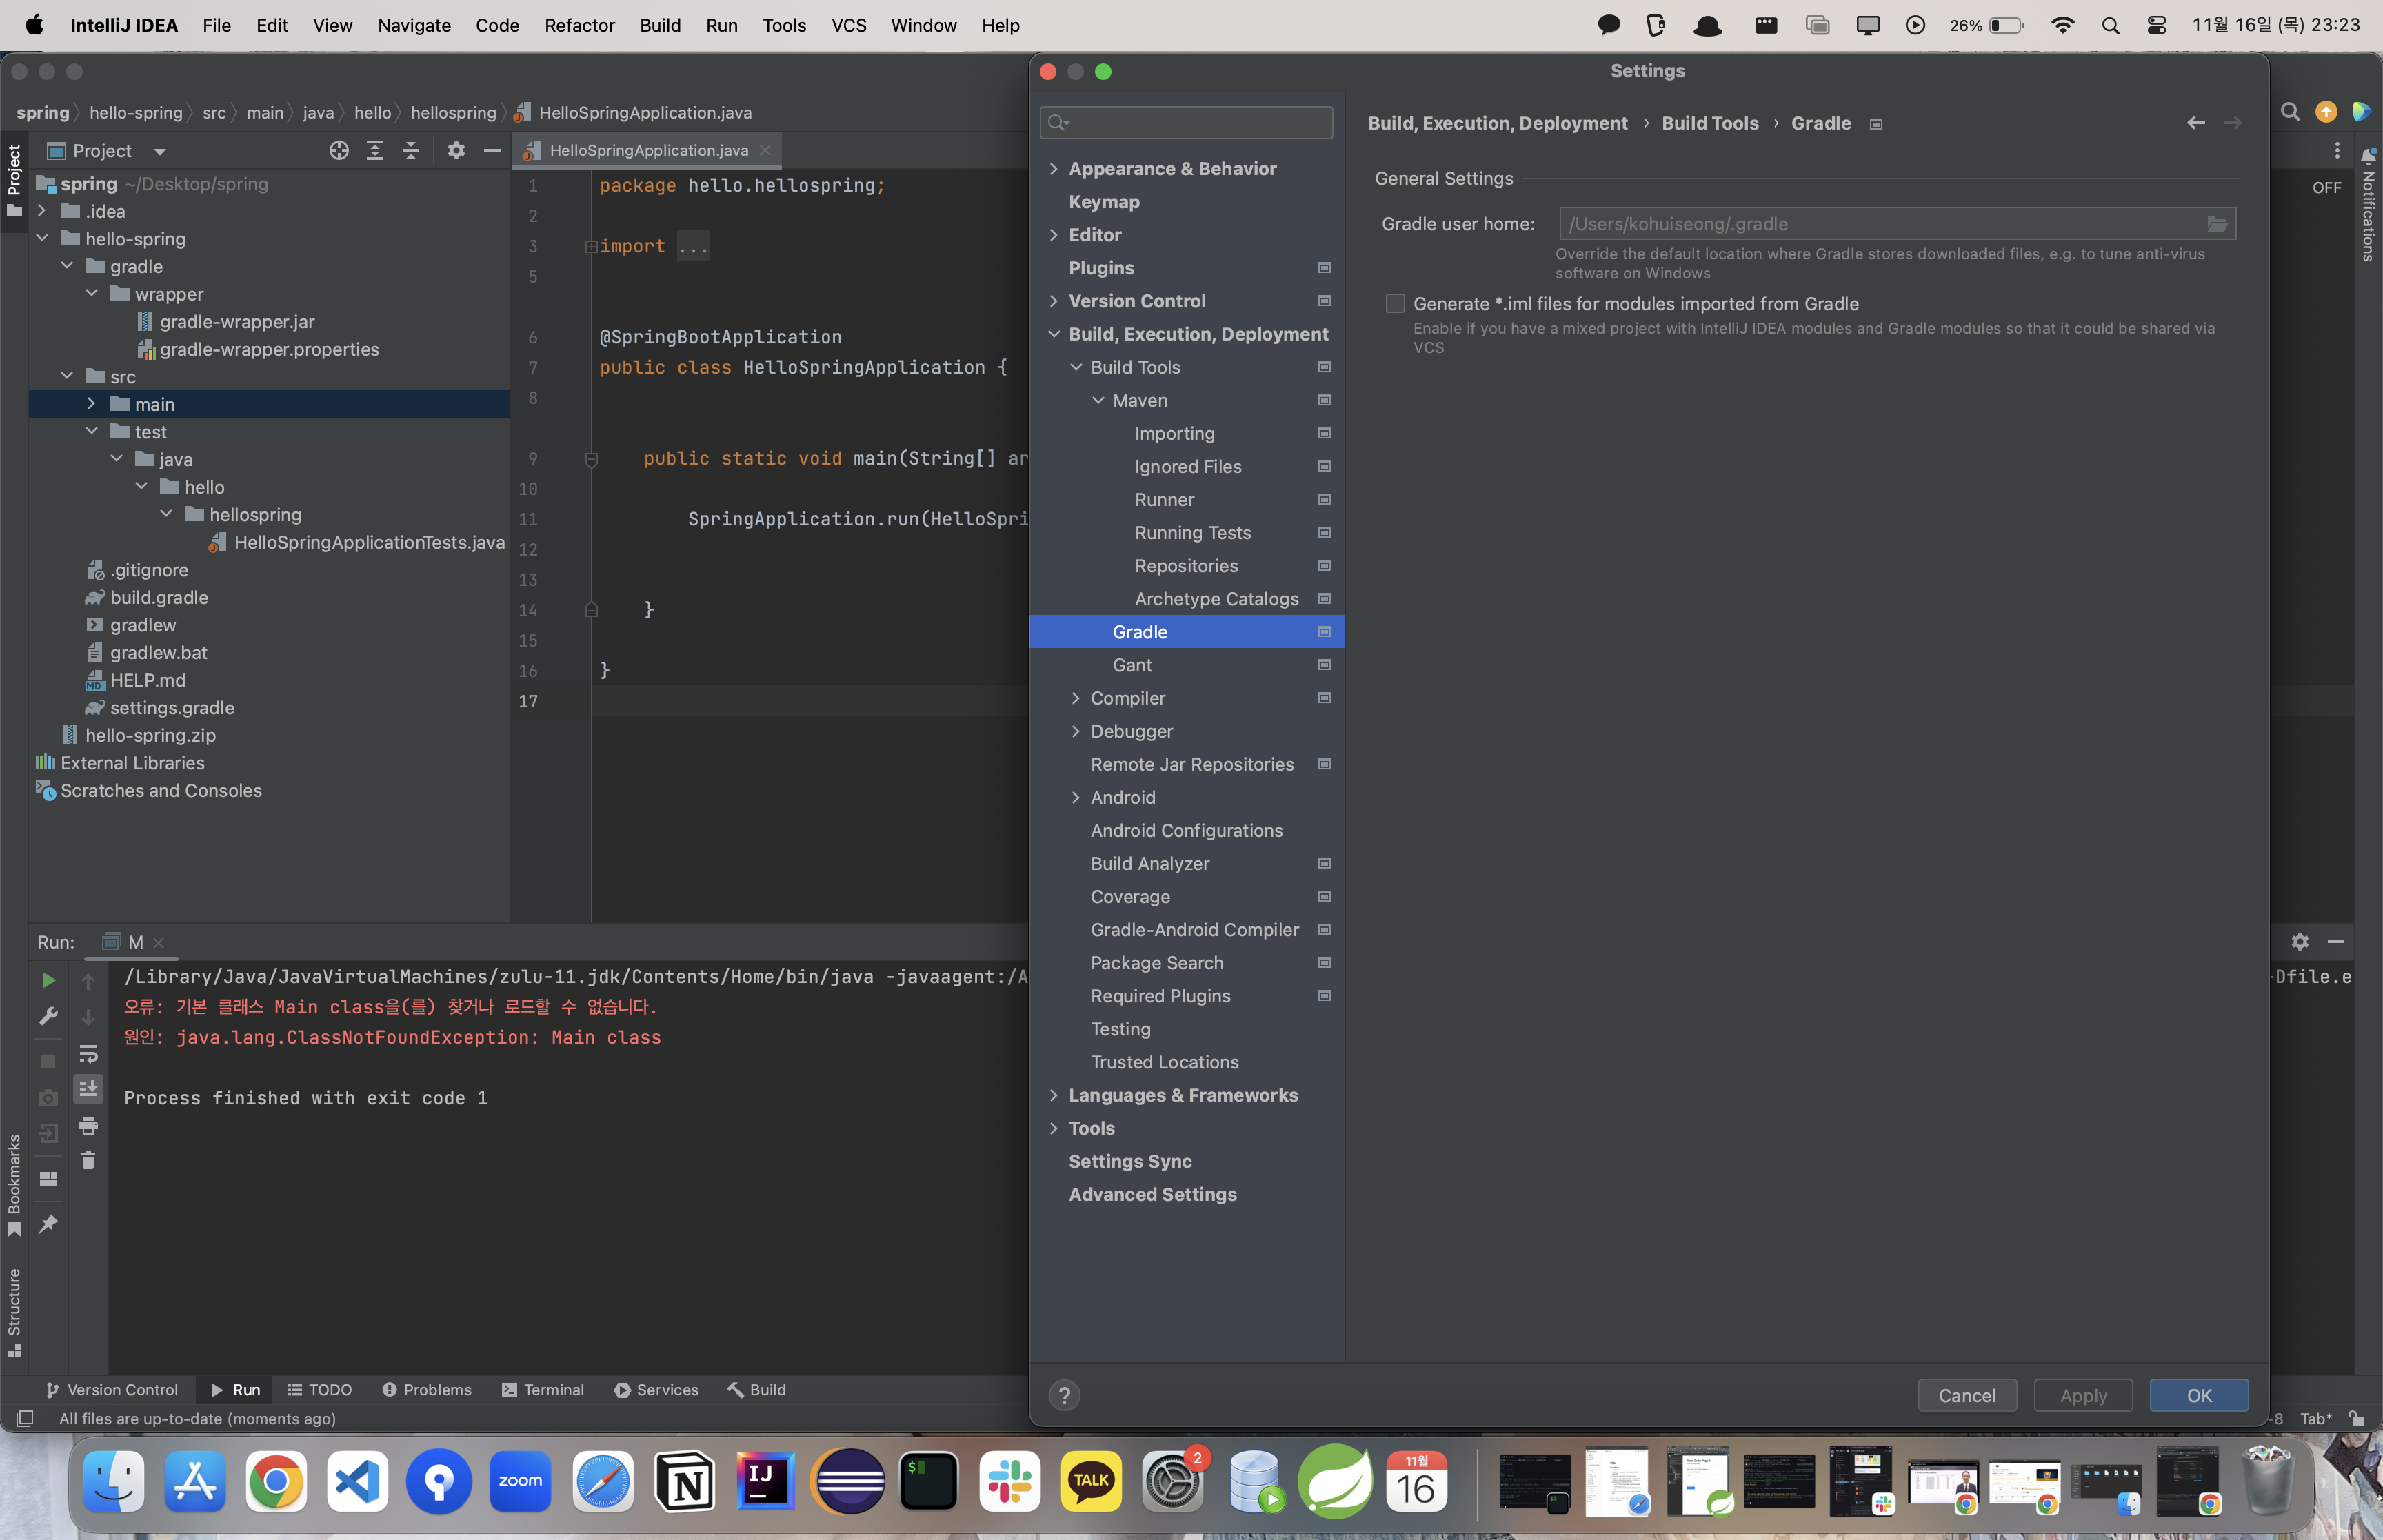Click the Build Tools icon in sidebar
The height and width of the screenshot is (1540, 2383).
coord(1325,366)
